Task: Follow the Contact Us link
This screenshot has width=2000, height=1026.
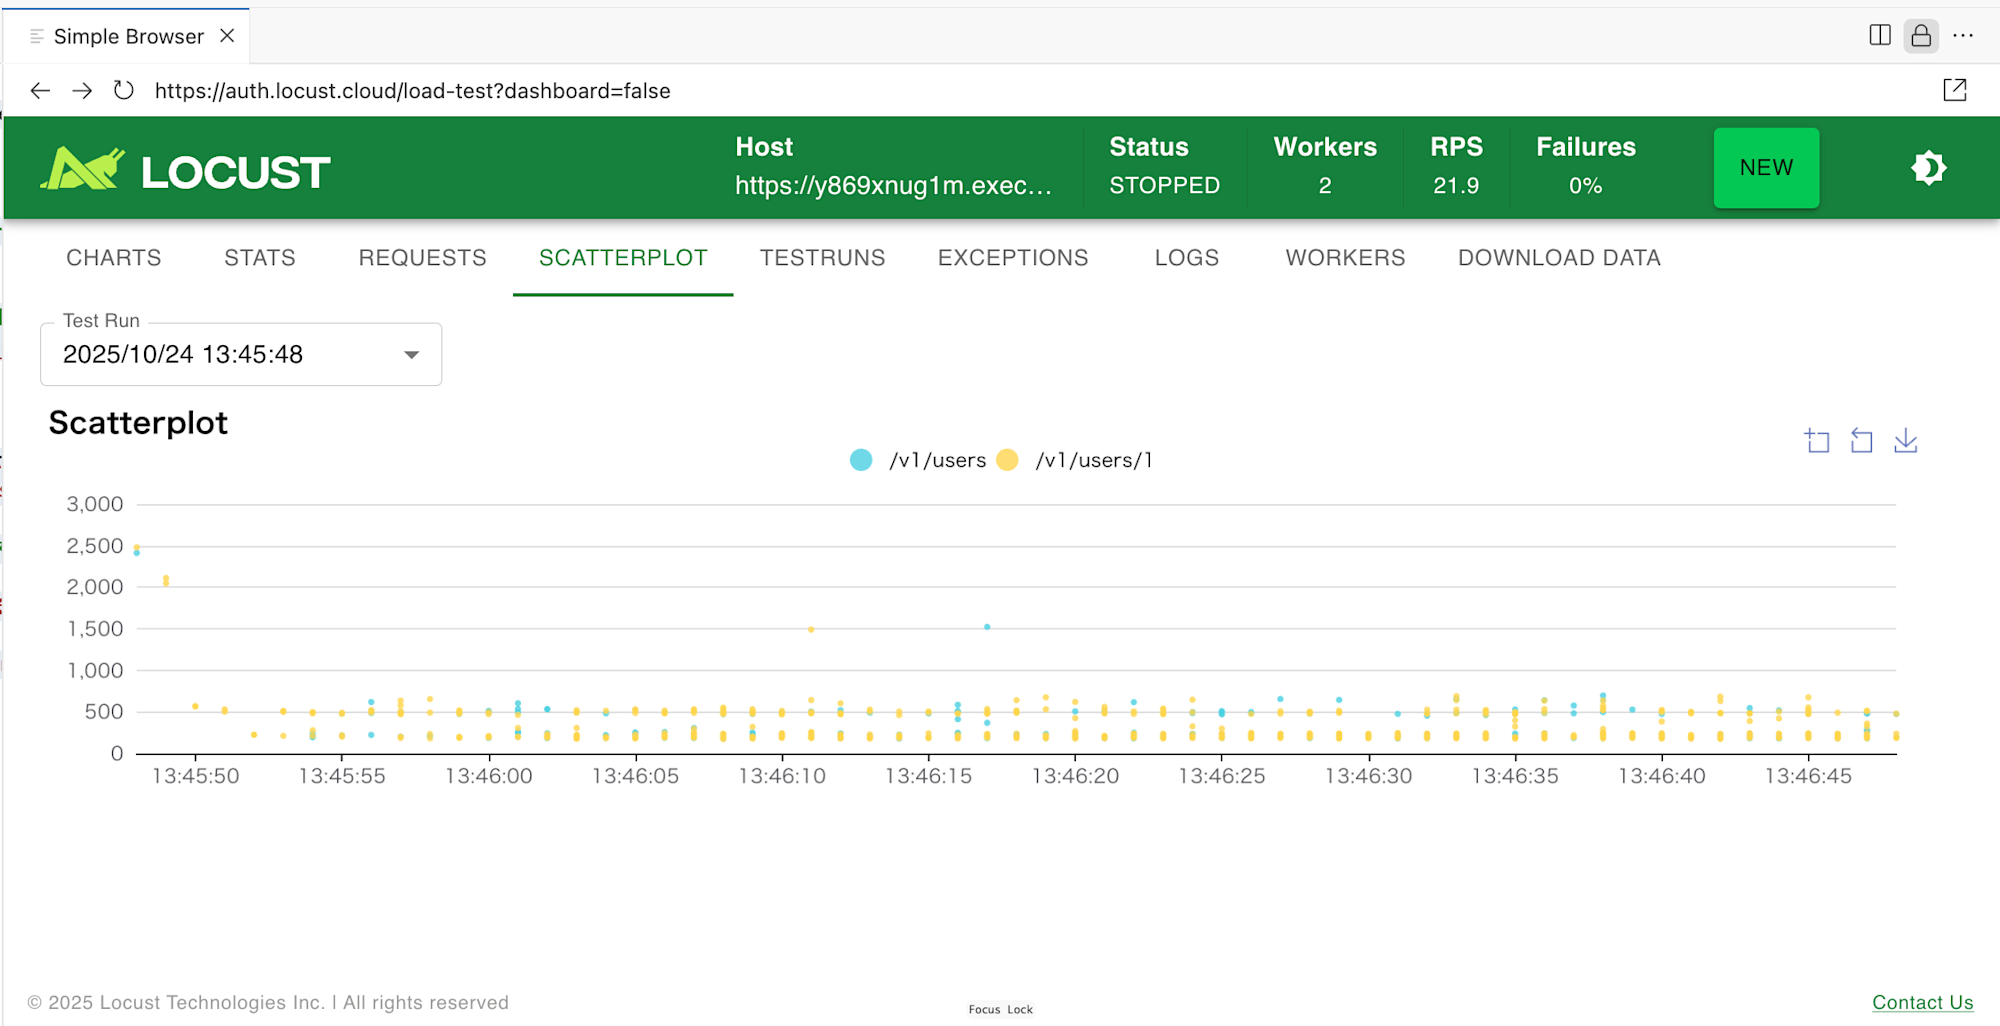Action: click(x=1922, y=1002)
